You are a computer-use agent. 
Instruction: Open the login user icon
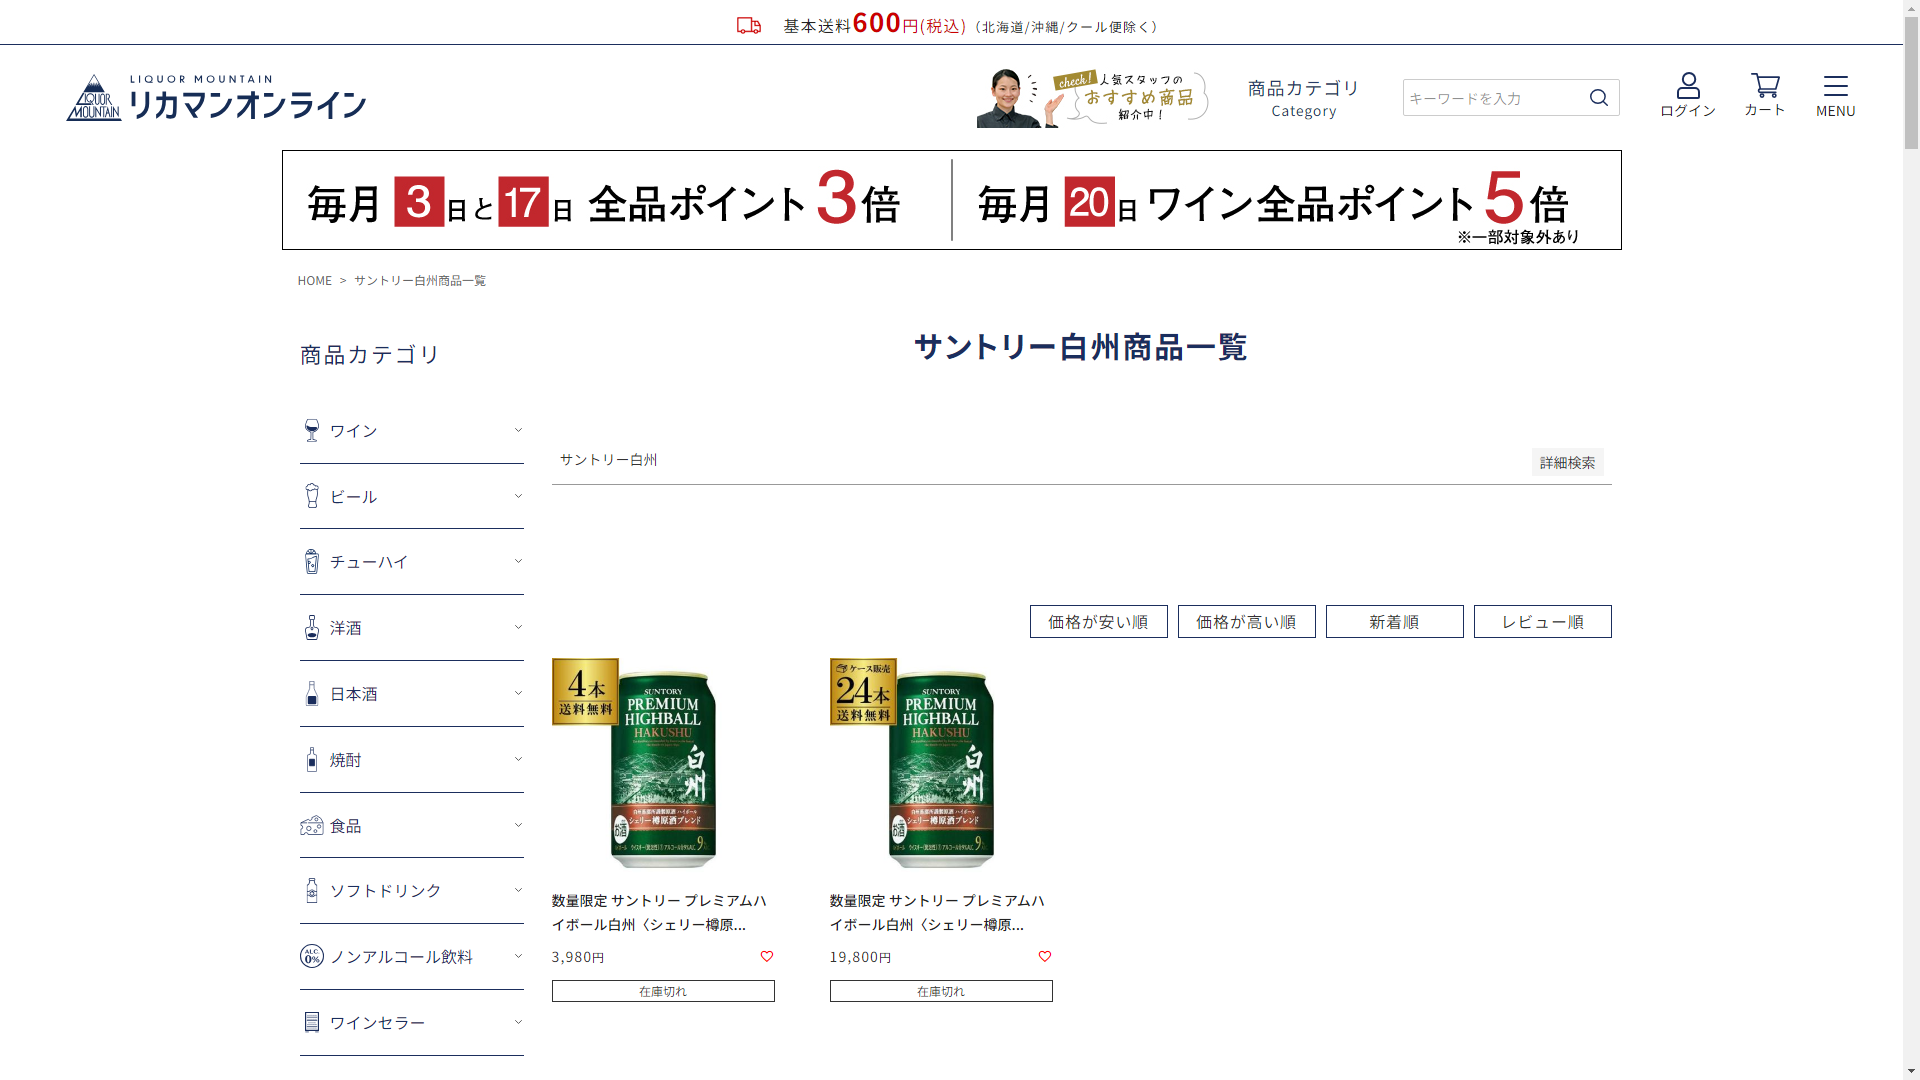point(1688,86)
